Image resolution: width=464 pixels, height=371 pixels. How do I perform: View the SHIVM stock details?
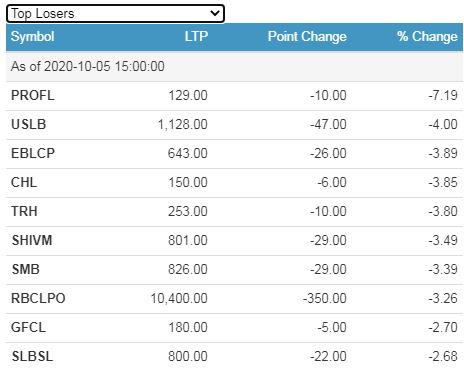[32, 241]
